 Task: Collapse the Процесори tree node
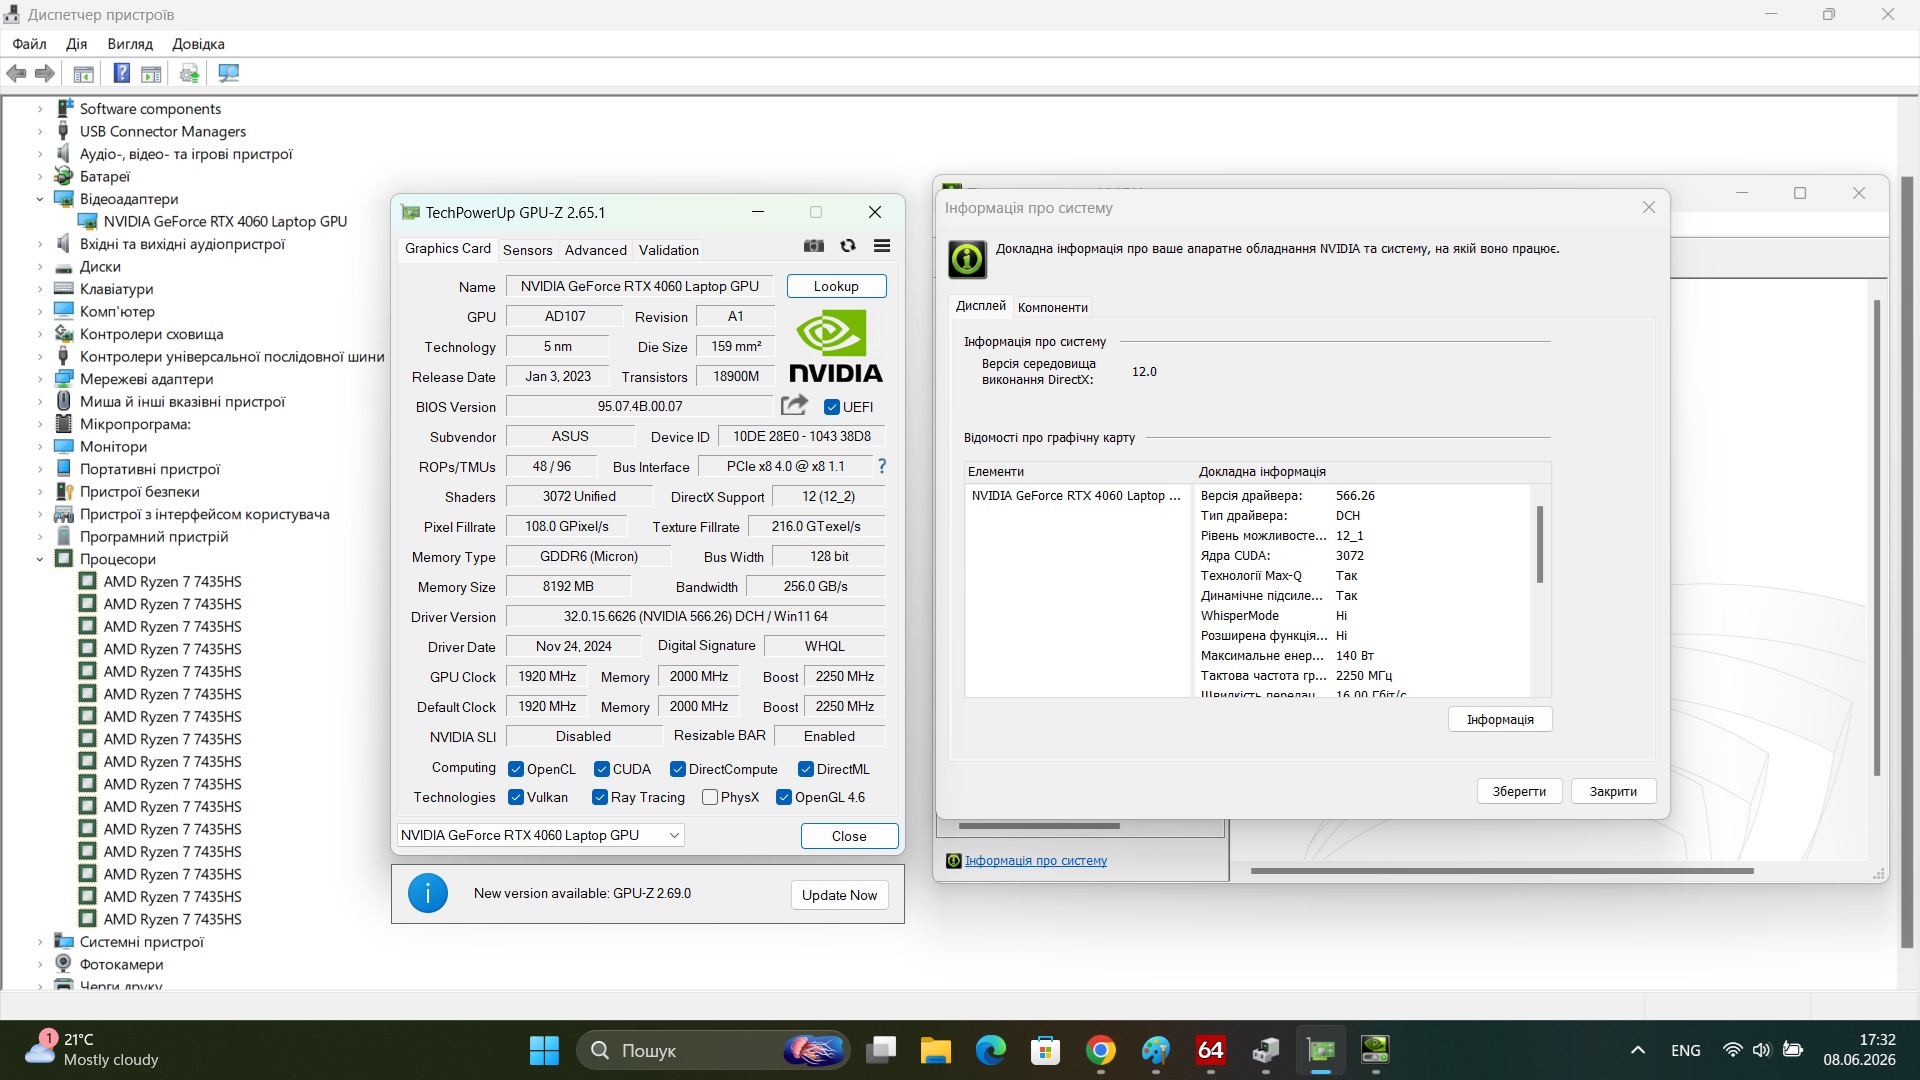40,559
